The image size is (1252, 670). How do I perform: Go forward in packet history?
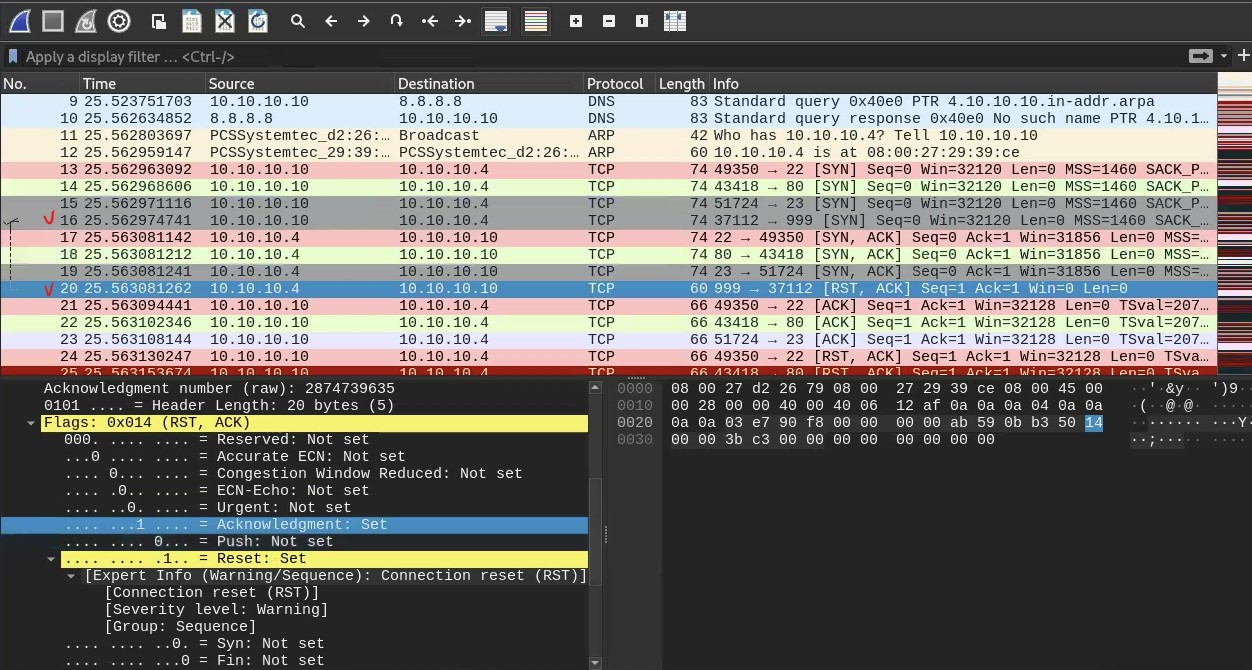tap(364, 20)
